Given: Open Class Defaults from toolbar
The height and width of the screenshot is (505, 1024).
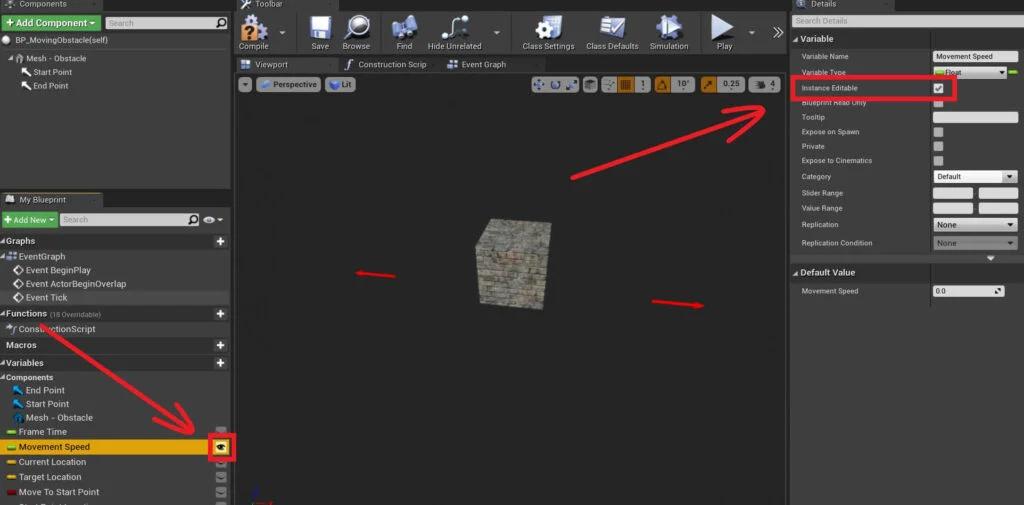Looking at the screenshot, I should tap(610, 28).
